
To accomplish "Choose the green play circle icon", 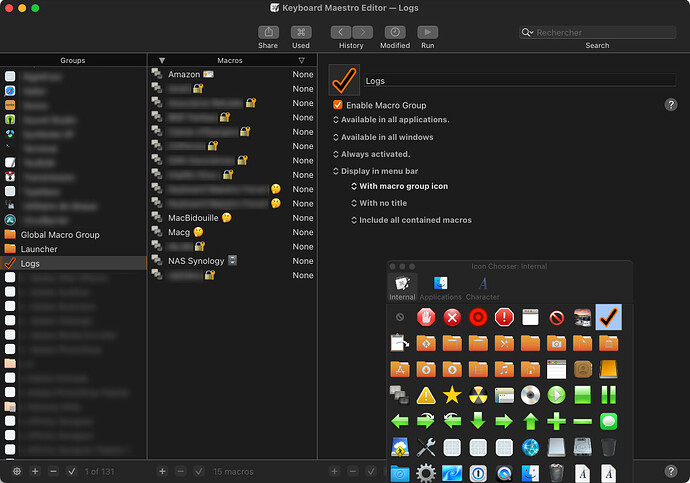I will coord(557,395).
